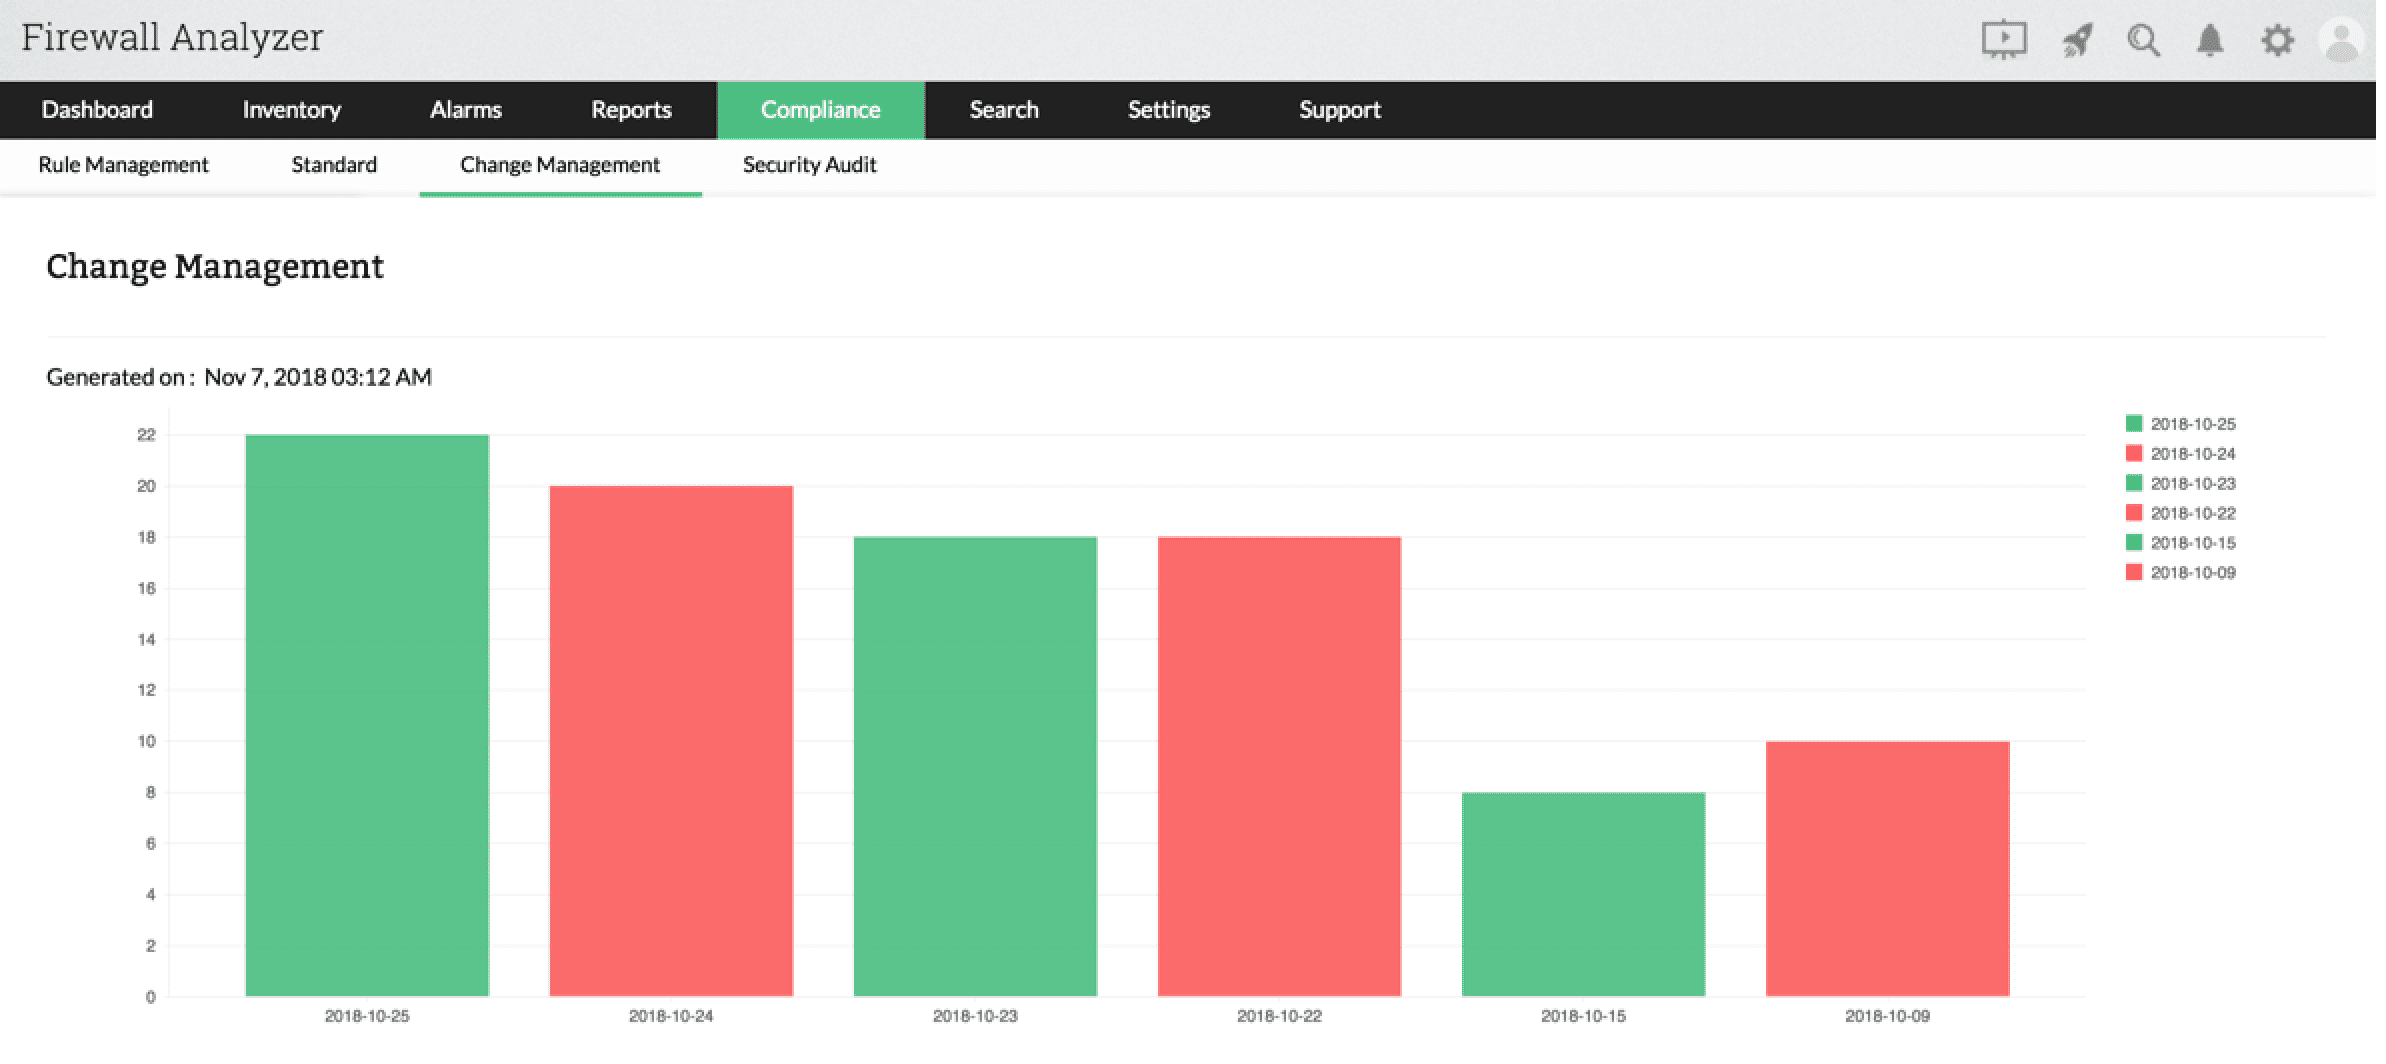
Task: Open the Security Audit tab
Action: click(x=809, y=165)
